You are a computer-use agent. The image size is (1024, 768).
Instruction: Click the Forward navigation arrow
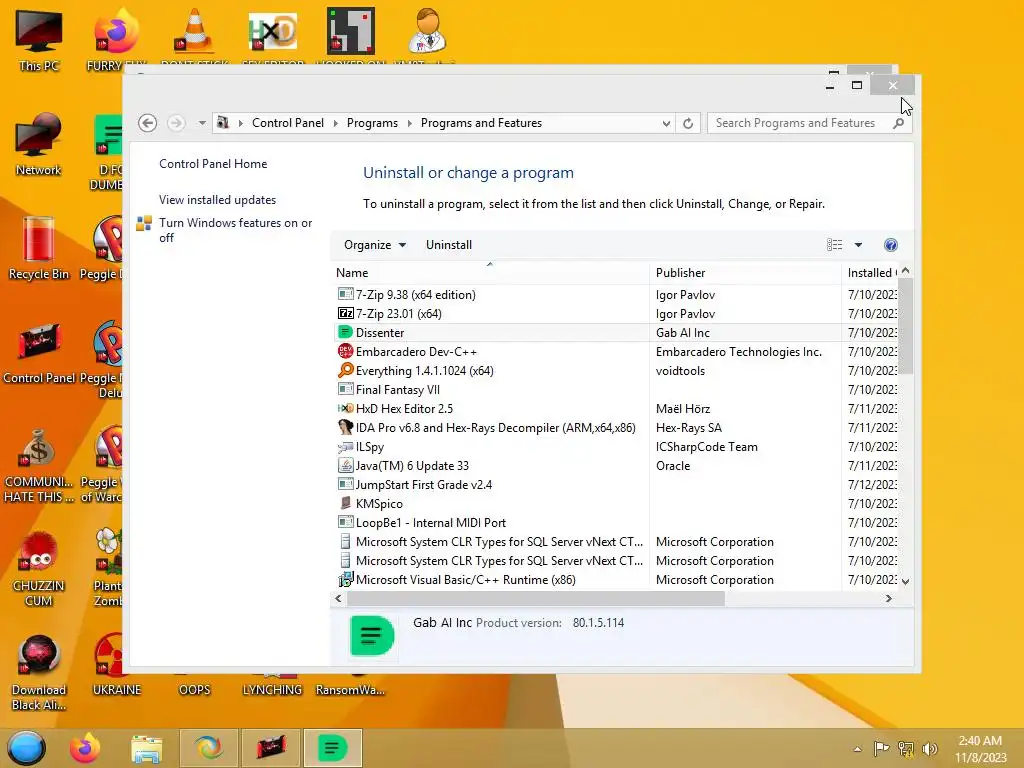(x=176, y=123)
